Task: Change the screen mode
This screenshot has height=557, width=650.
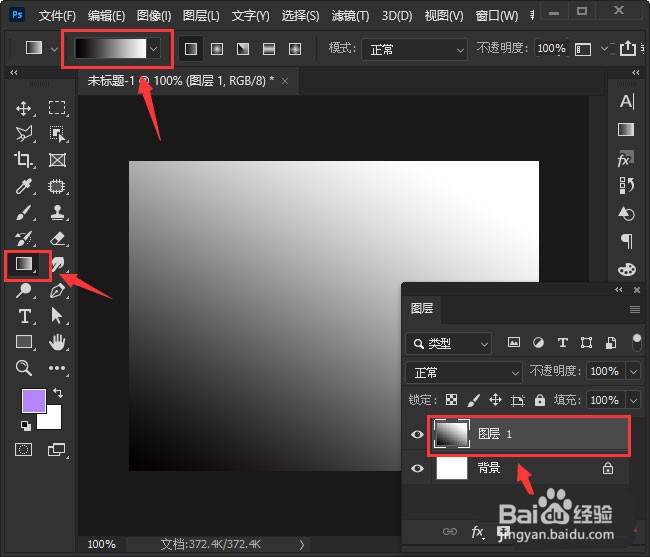Action: click(56, 449)
